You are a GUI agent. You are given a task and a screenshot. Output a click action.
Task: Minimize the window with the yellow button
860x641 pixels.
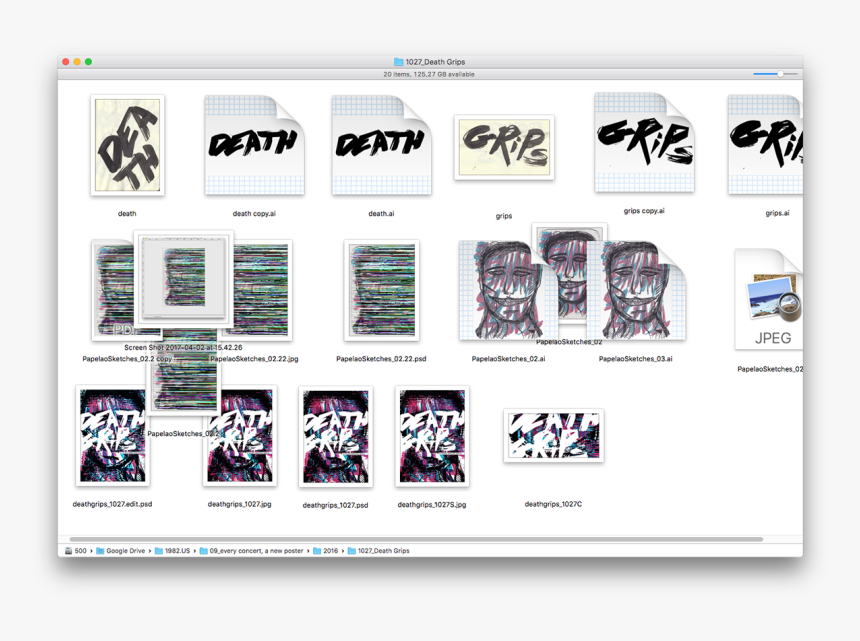(77, 62)
